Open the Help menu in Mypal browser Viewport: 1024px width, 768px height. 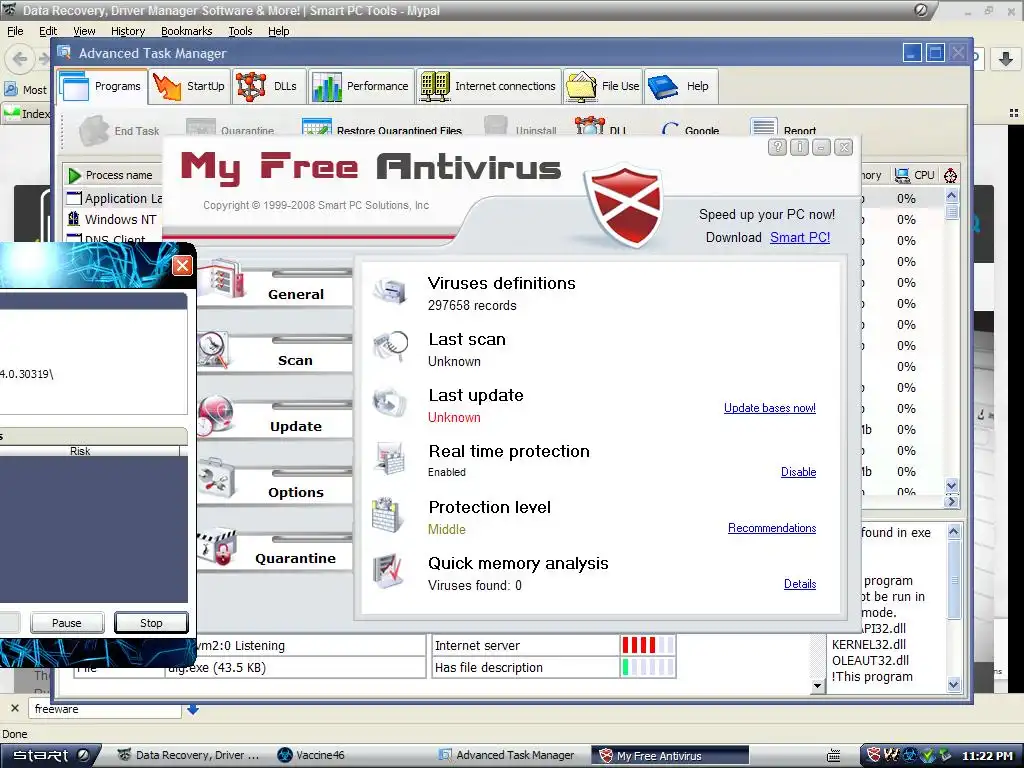click(x=278, y=31)
